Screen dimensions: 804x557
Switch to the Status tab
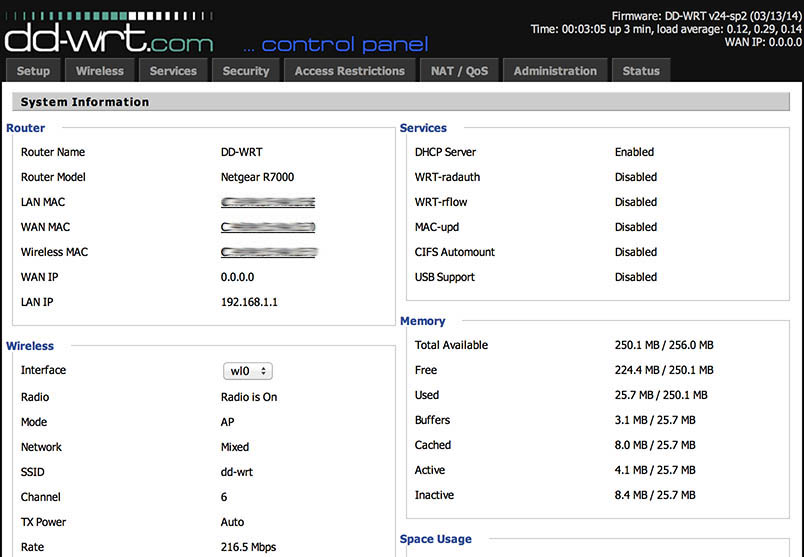pos(641,71)
